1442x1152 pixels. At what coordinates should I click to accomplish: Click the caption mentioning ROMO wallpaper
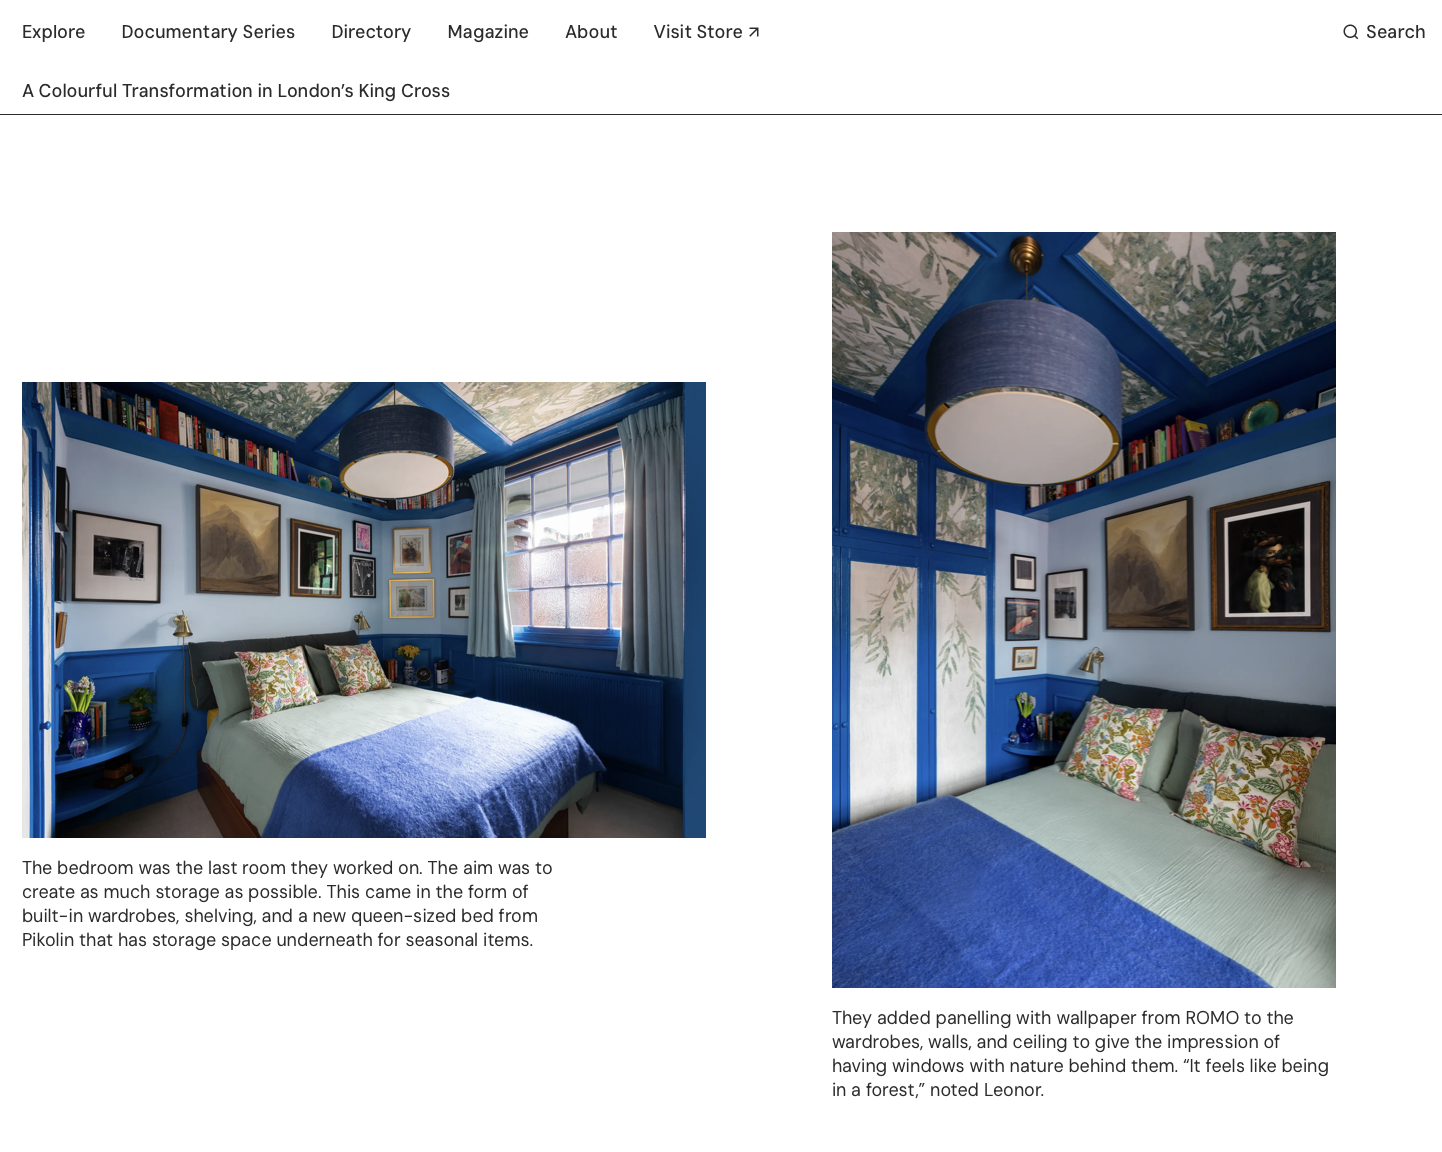point(1081,1054)
